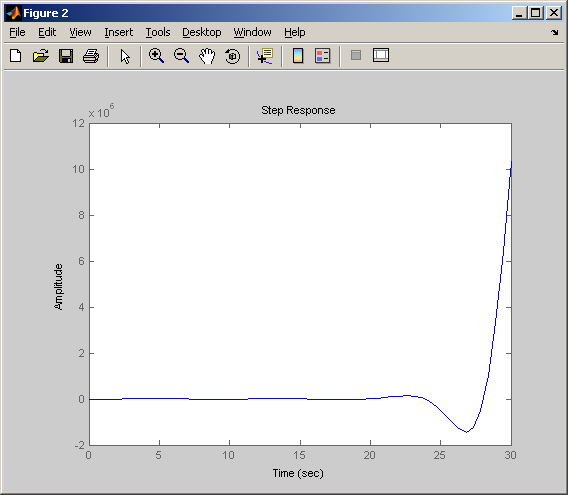Open the View menu
Screen dimensions: 568x495
80,32
